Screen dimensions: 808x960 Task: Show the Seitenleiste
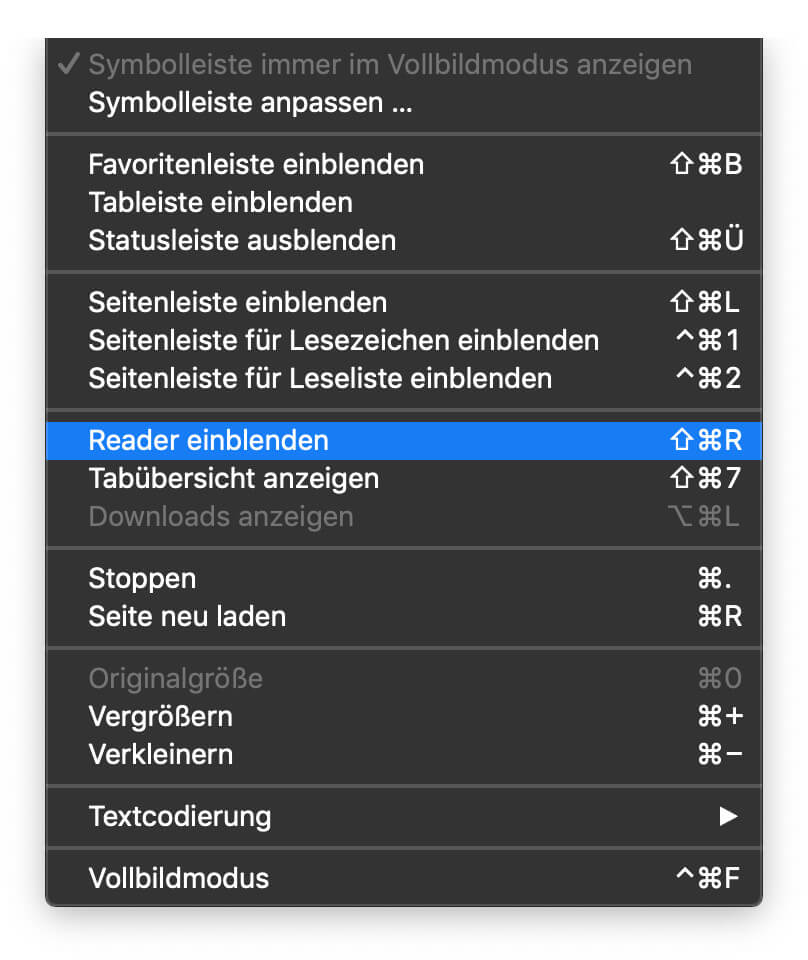236,302
